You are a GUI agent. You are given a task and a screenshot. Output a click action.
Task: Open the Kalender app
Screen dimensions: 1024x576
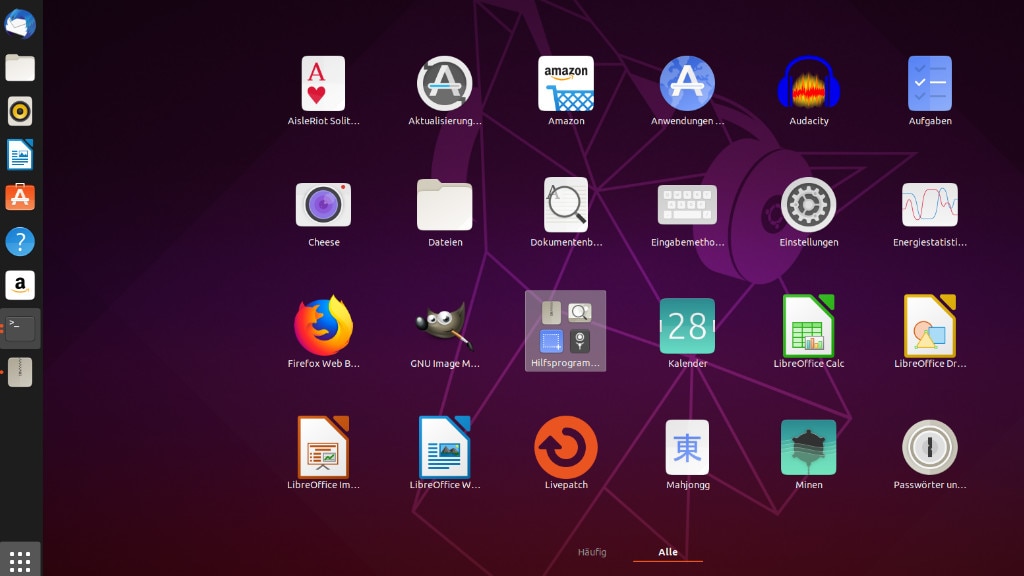click(x=687, y=326)
